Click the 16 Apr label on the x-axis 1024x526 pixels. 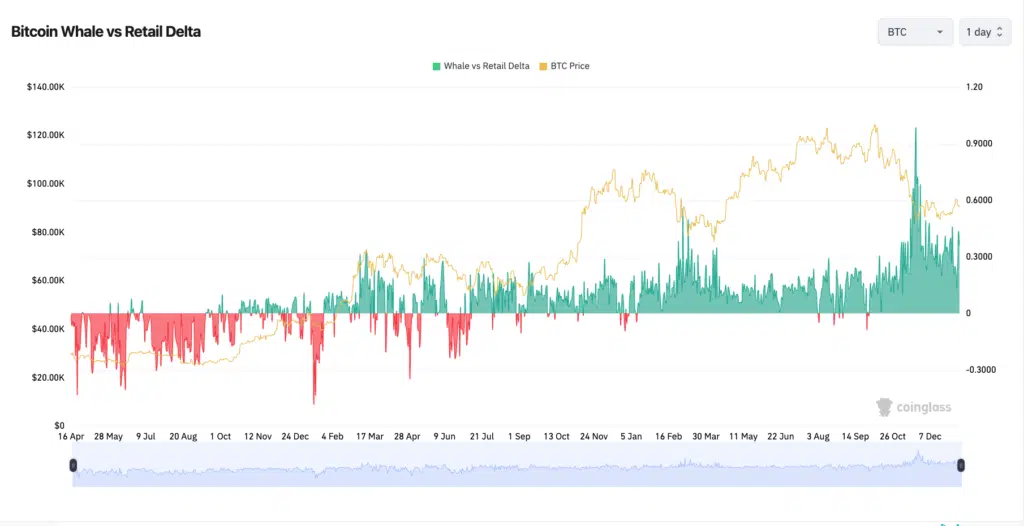71,437
